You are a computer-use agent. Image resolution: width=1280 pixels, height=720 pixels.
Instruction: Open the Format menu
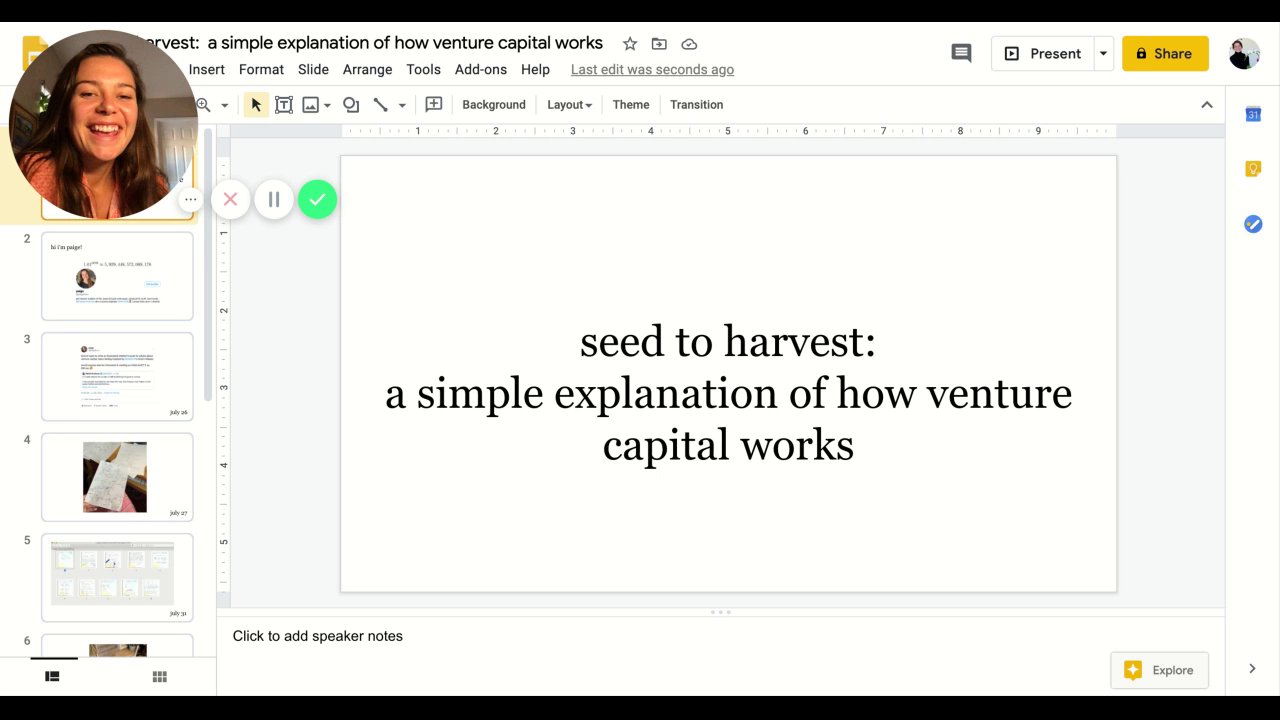click(261, 69)
